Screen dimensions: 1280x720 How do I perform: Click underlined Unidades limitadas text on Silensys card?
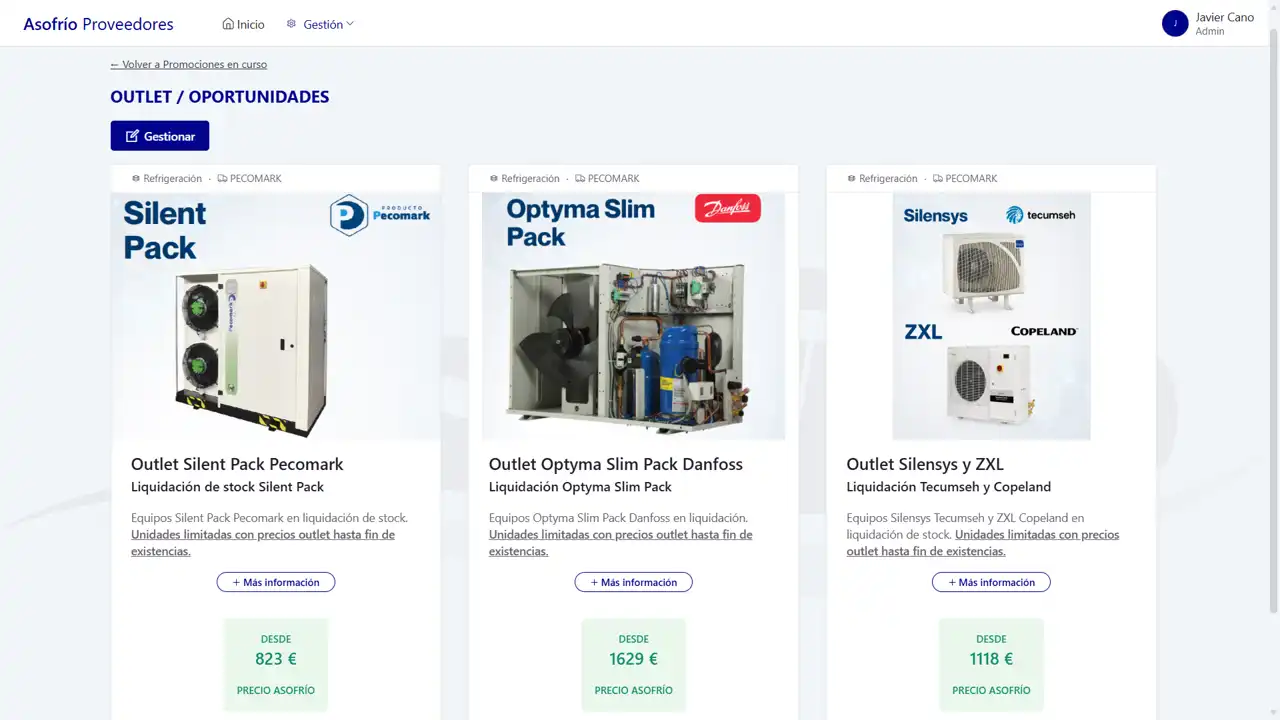[983, 543]
